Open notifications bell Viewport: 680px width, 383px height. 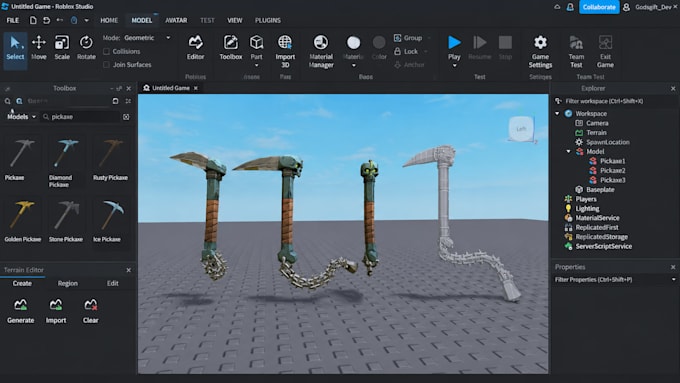pyautogui.click(x=570, y=7)
